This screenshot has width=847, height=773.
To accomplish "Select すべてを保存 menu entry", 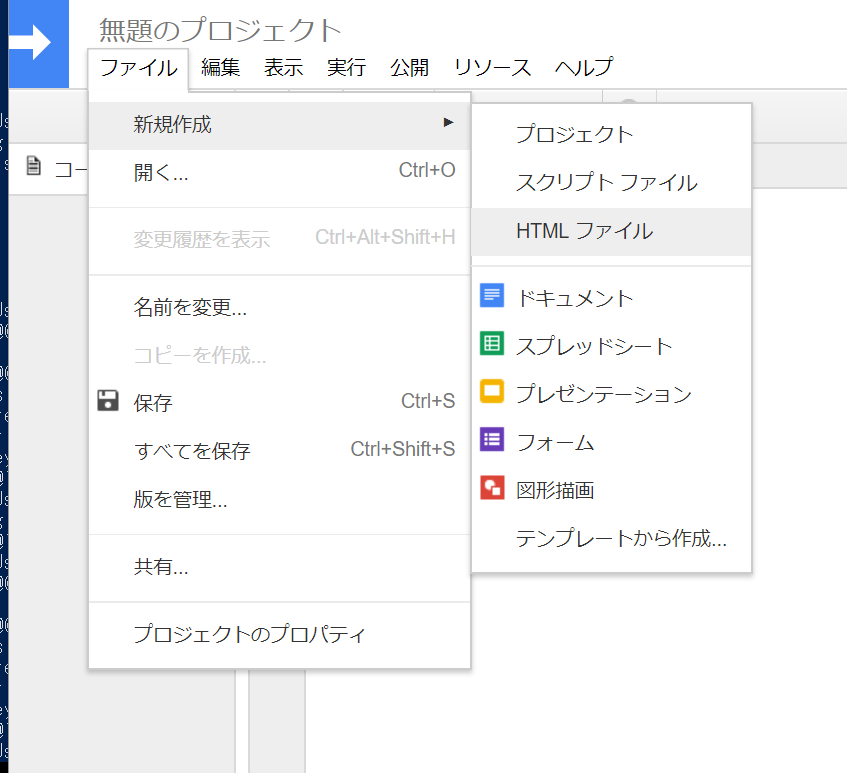I will [x=280, y=452].
